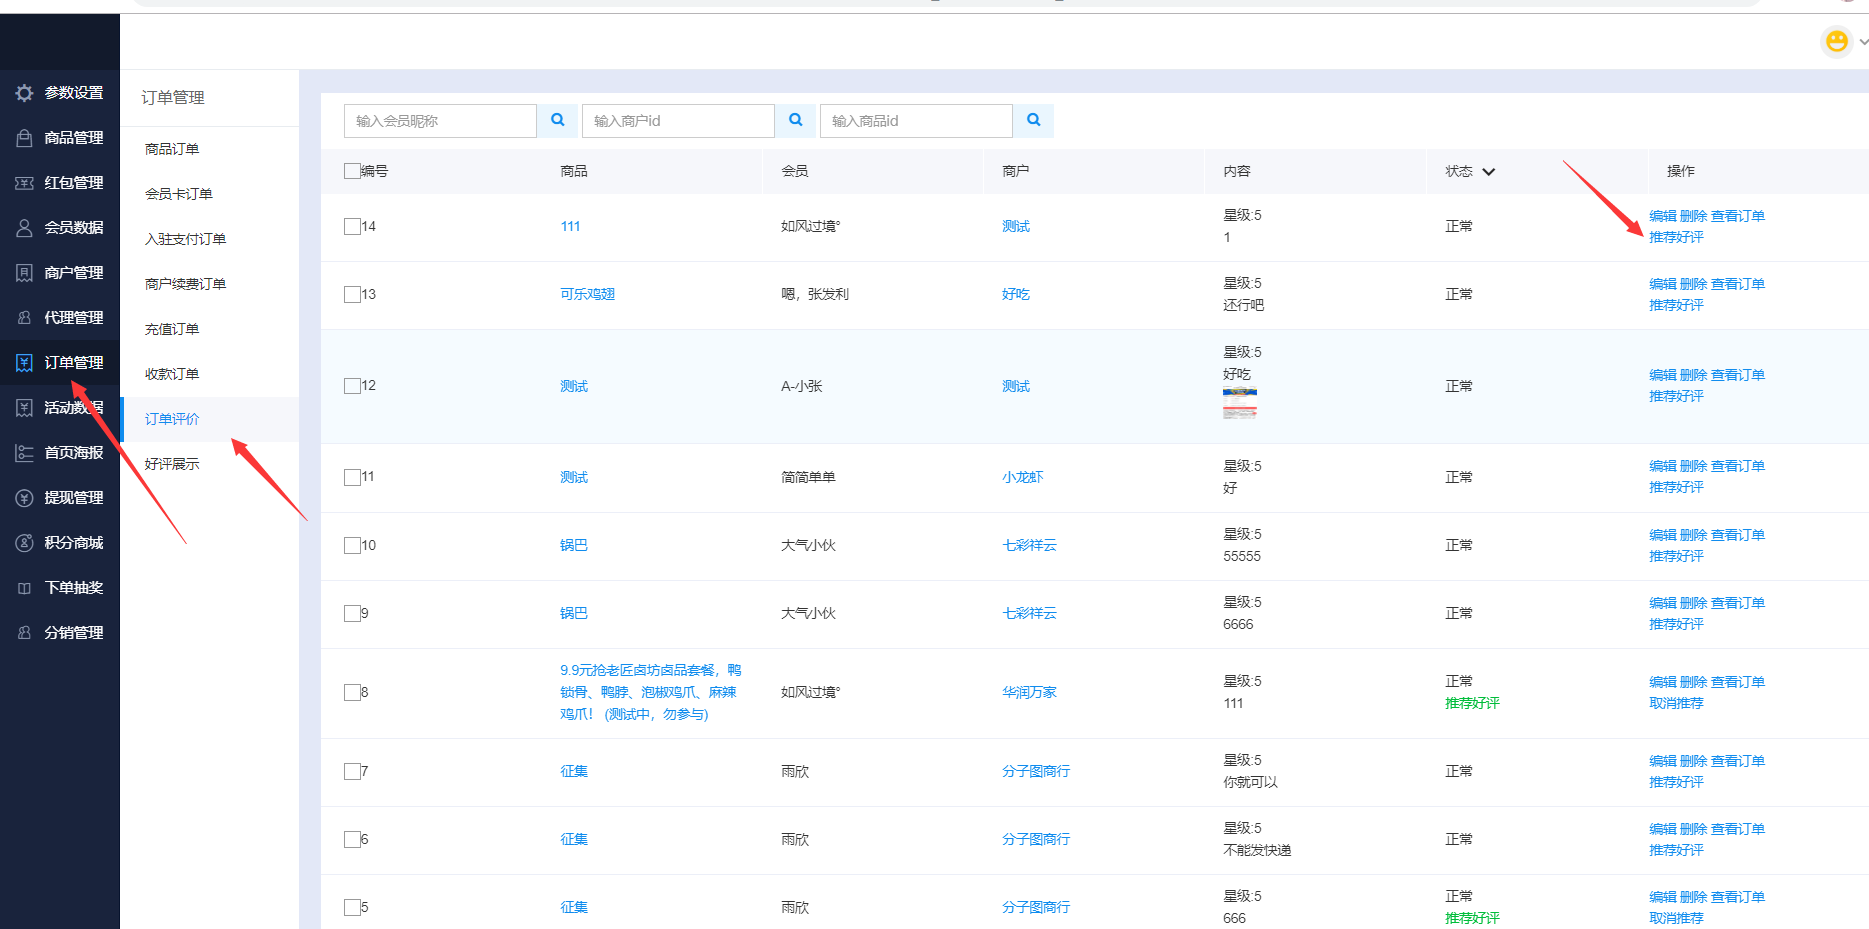Check the checkbox for row 14
Screen dimensions: 1869x929
(352, 226)
